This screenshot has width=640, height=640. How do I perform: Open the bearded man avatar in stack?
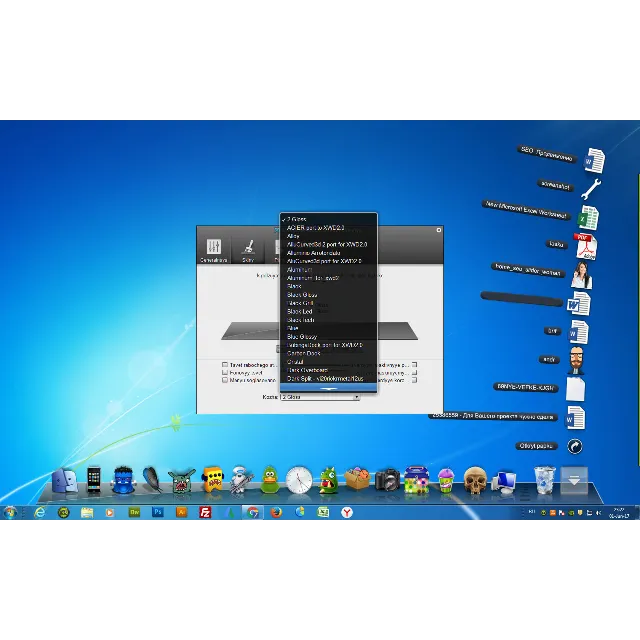pos(576,360)
